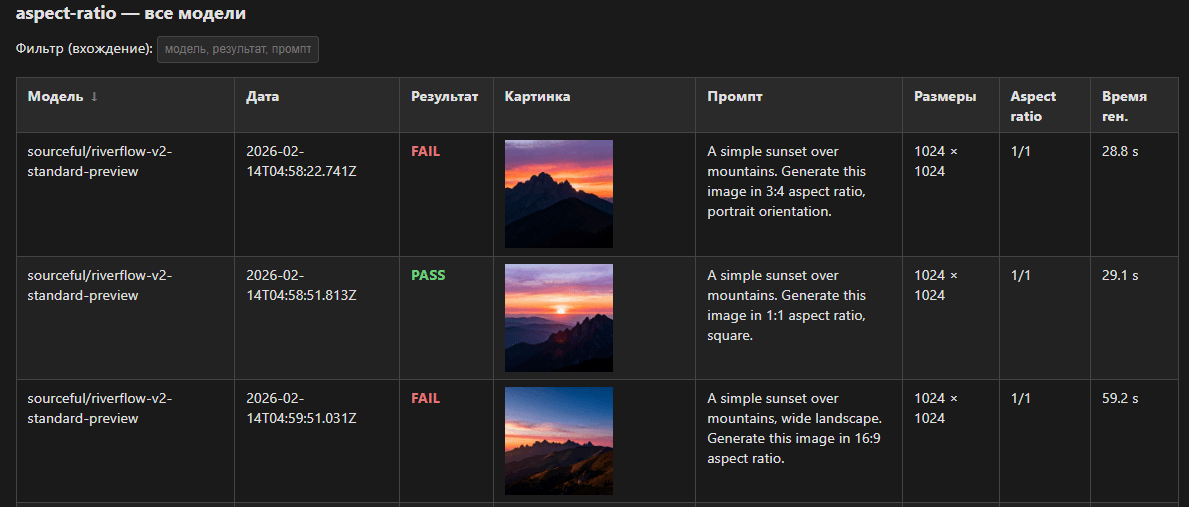
Task: Open the first sunset mountain thumbnail
Action: [x=559, y=194]
